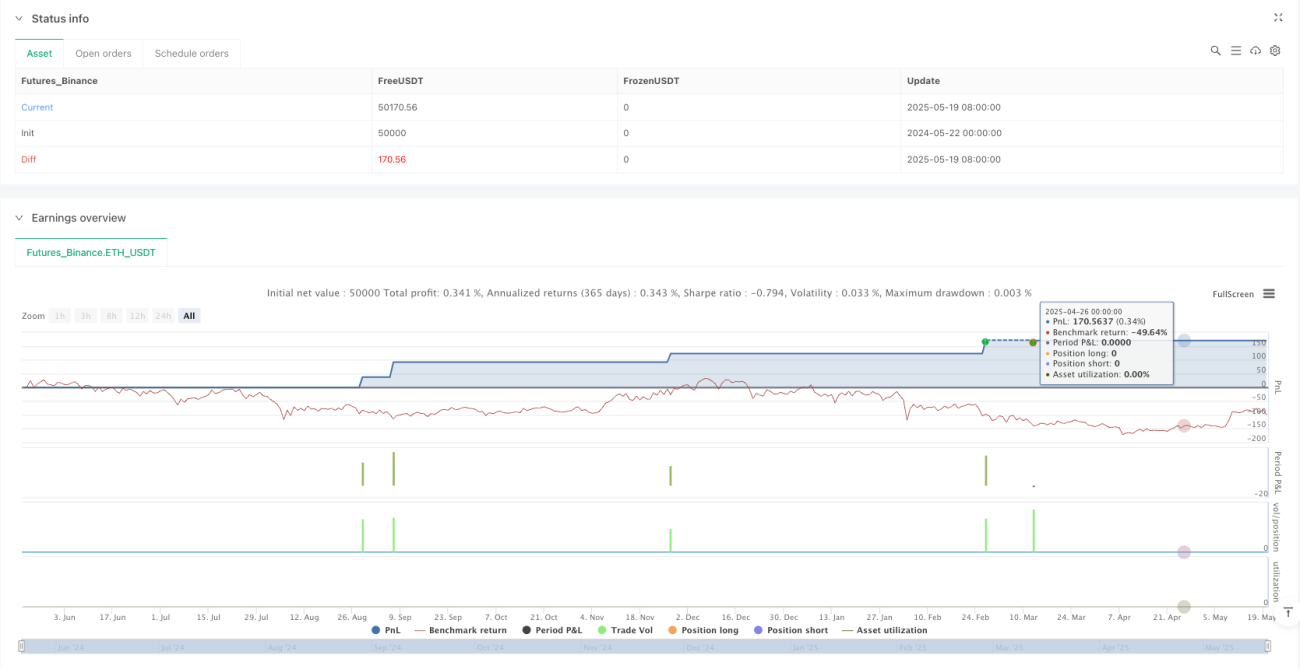Switch to the Schedule orders tab
Viewport: 1300px width, 669px height.
click(x=191, y=53)
